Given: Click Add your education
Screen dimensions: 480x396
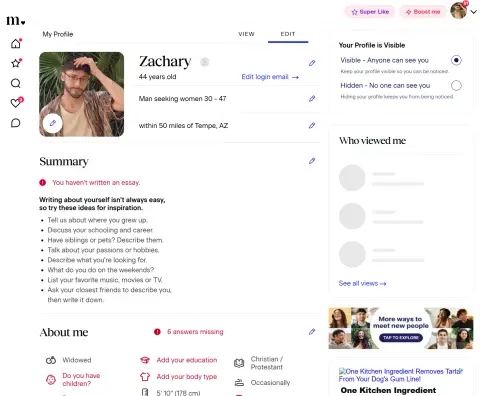Looking at the screenshot, I should [187, 360].
